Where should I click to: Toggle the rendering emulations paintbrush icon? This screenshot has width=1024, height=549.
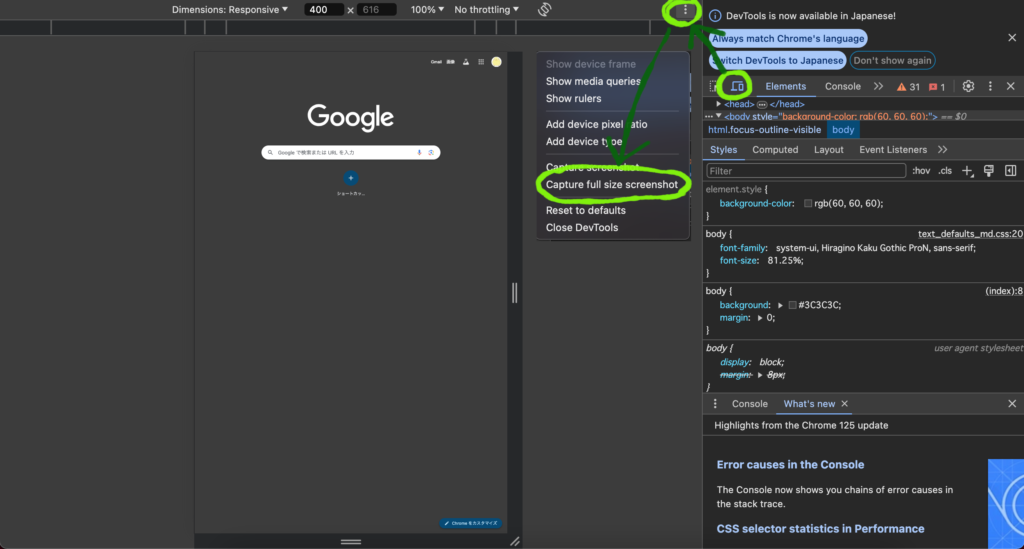989,171
